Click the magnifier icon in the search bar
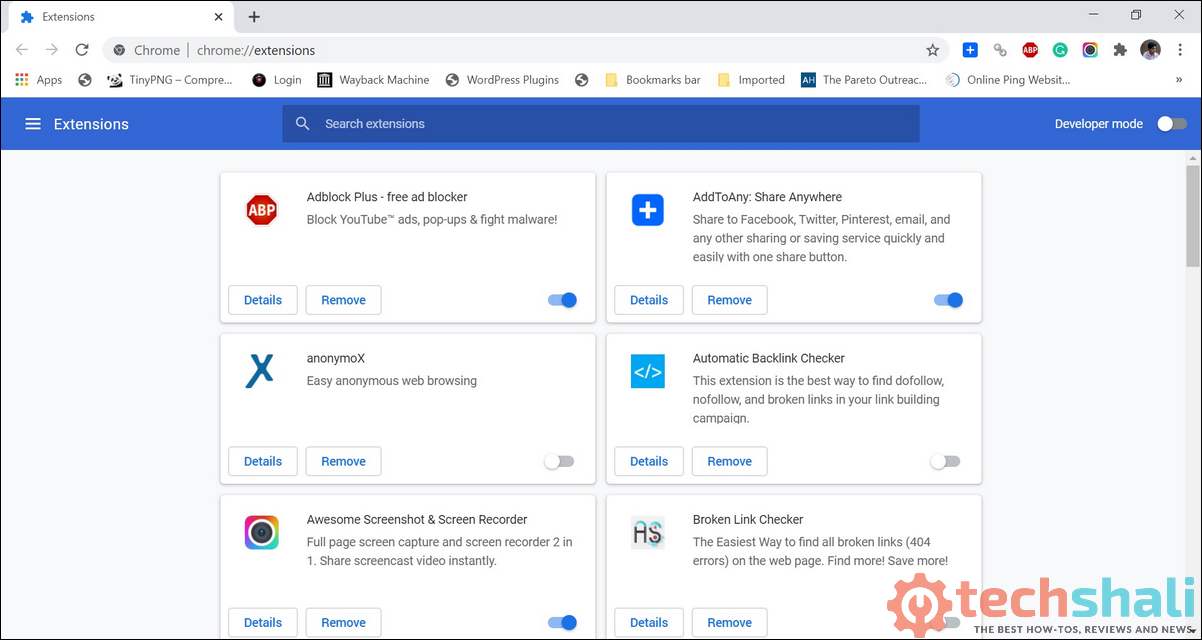The image size is (1202, 640). [x=303, y=124]
